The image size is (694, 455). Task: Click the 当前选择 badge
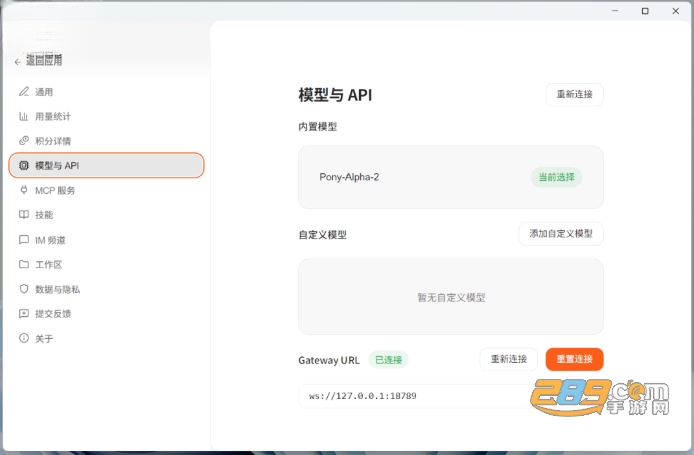tap(556, 177)
